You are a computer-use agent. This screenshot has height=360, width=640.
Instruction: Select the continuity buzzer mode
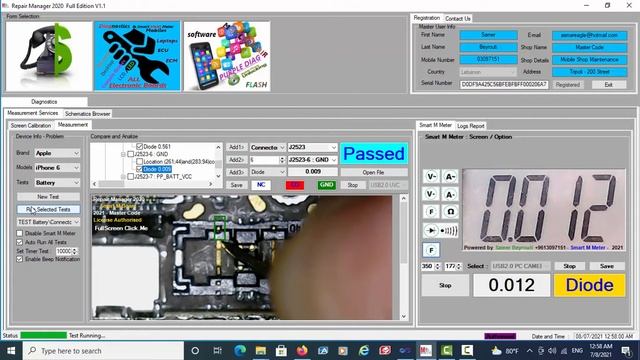pos(449,231)
